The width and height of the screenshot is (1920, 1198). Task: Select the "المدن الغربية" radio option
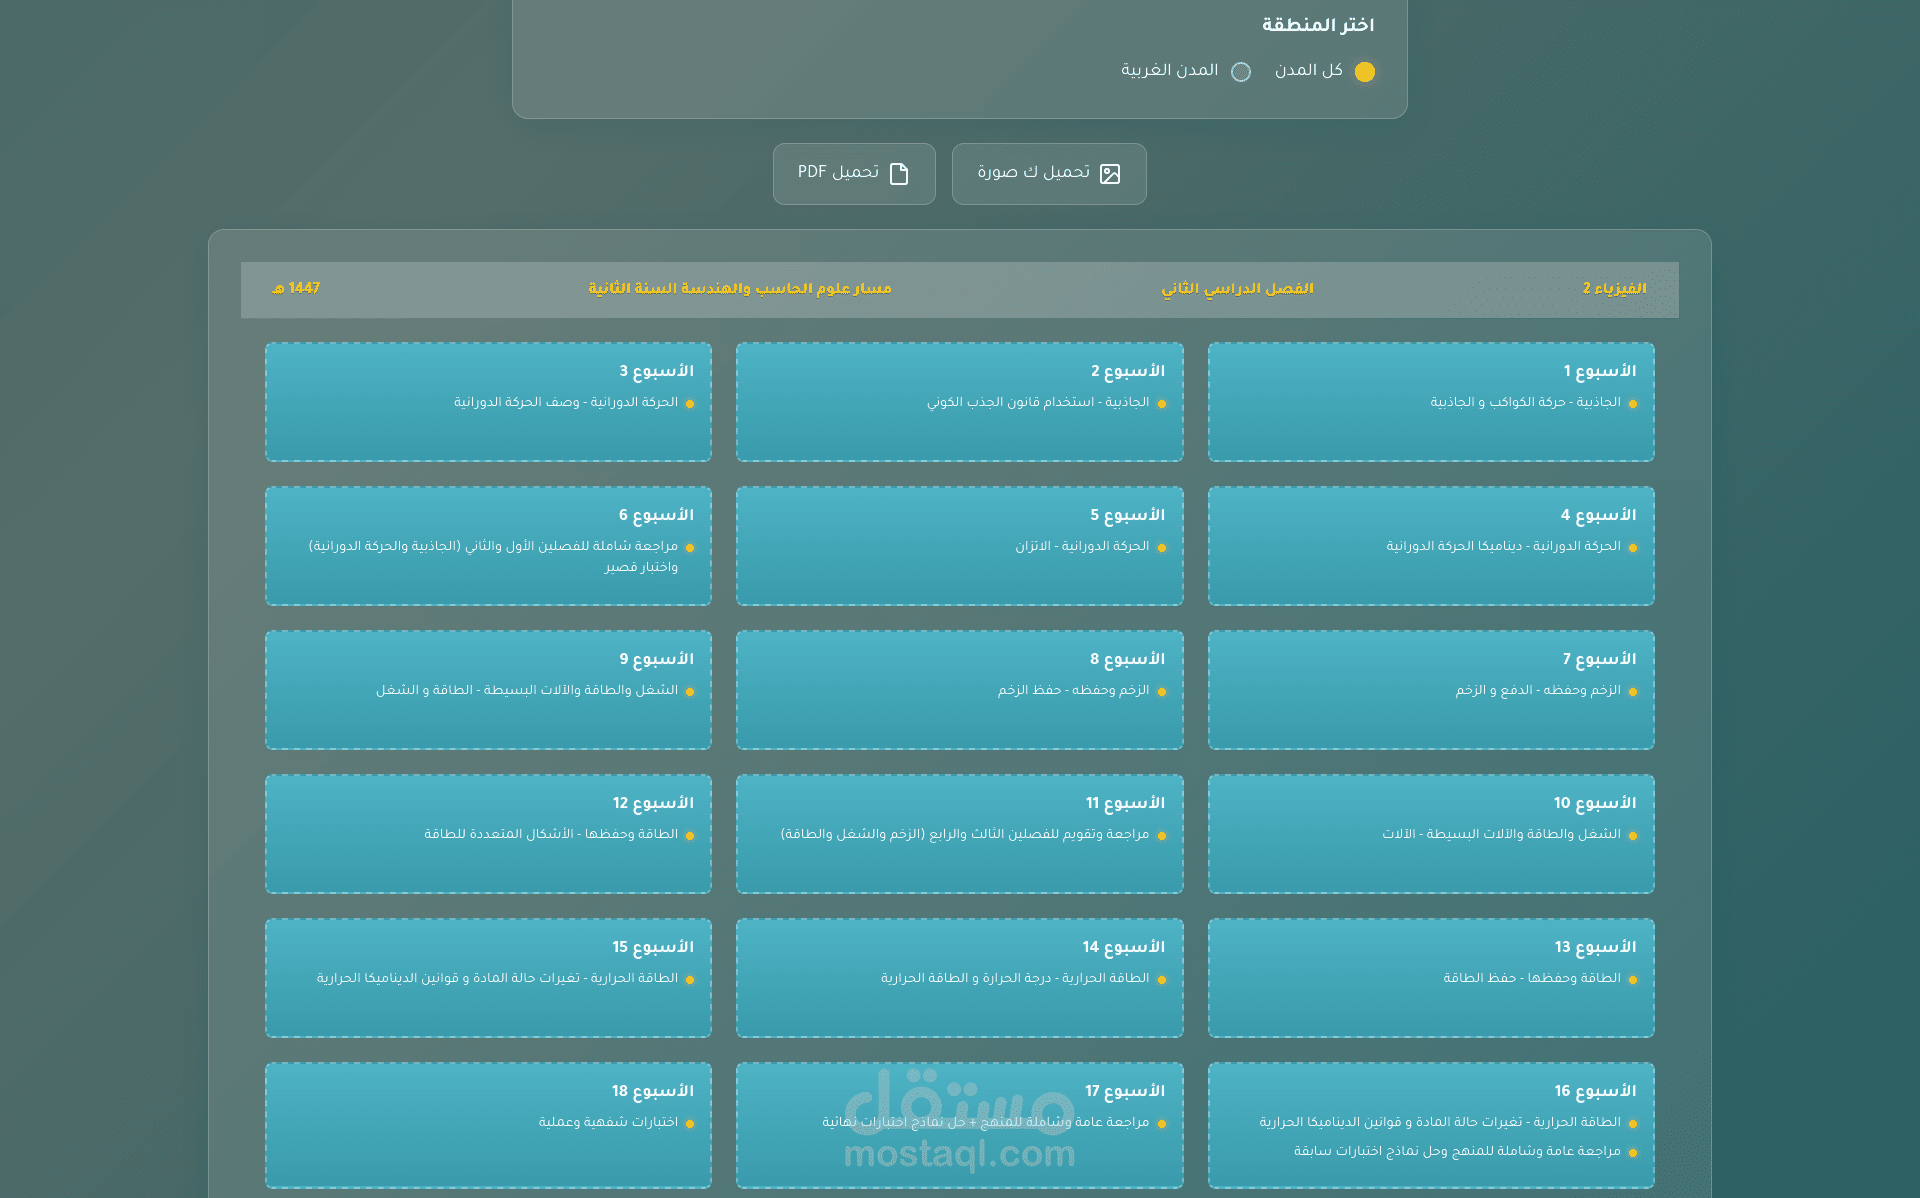1241,72
